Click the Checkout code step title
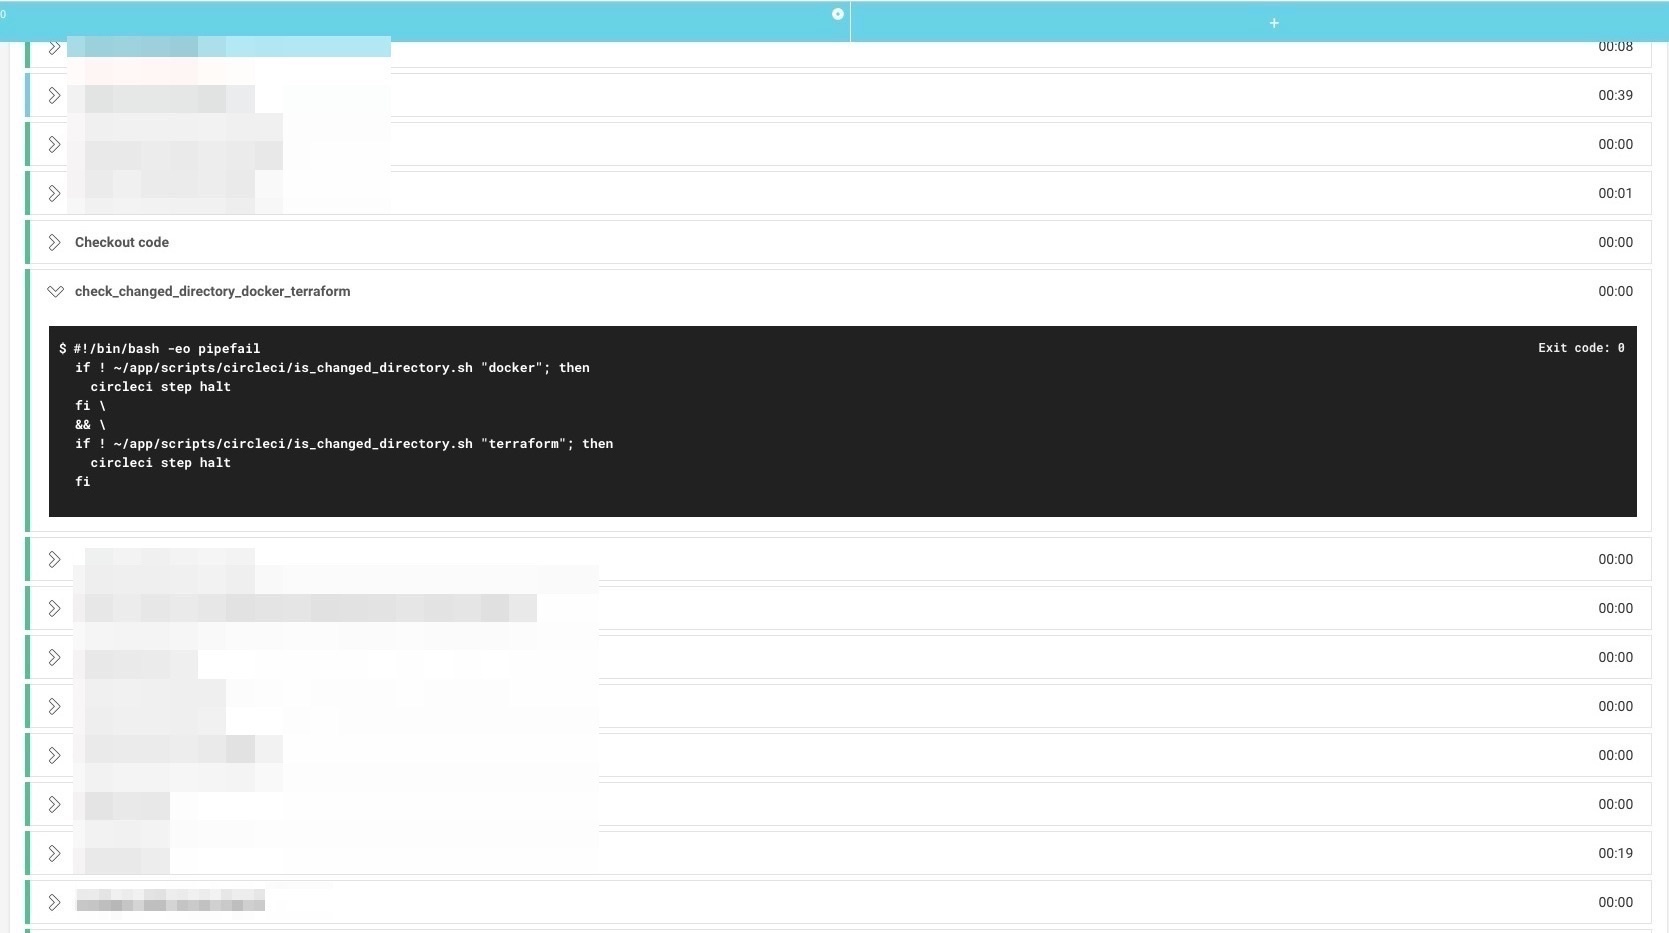 click(122, 243)
